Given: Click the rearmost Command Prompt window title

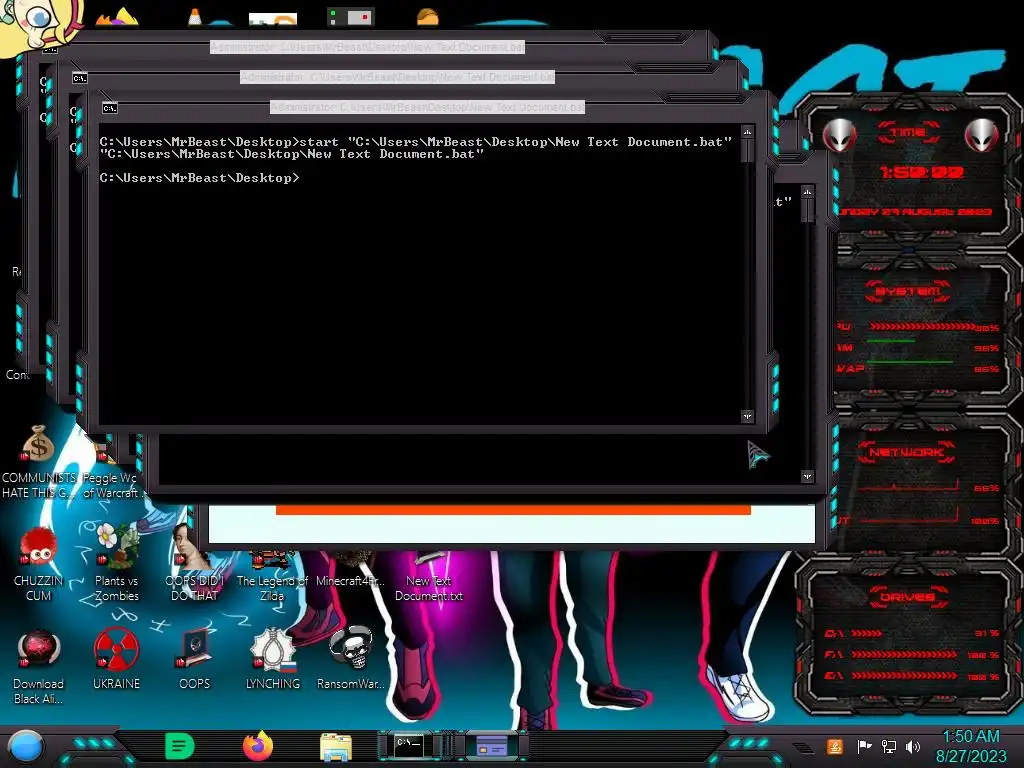Looking at the screenshot, I should (x=368, y=47).
